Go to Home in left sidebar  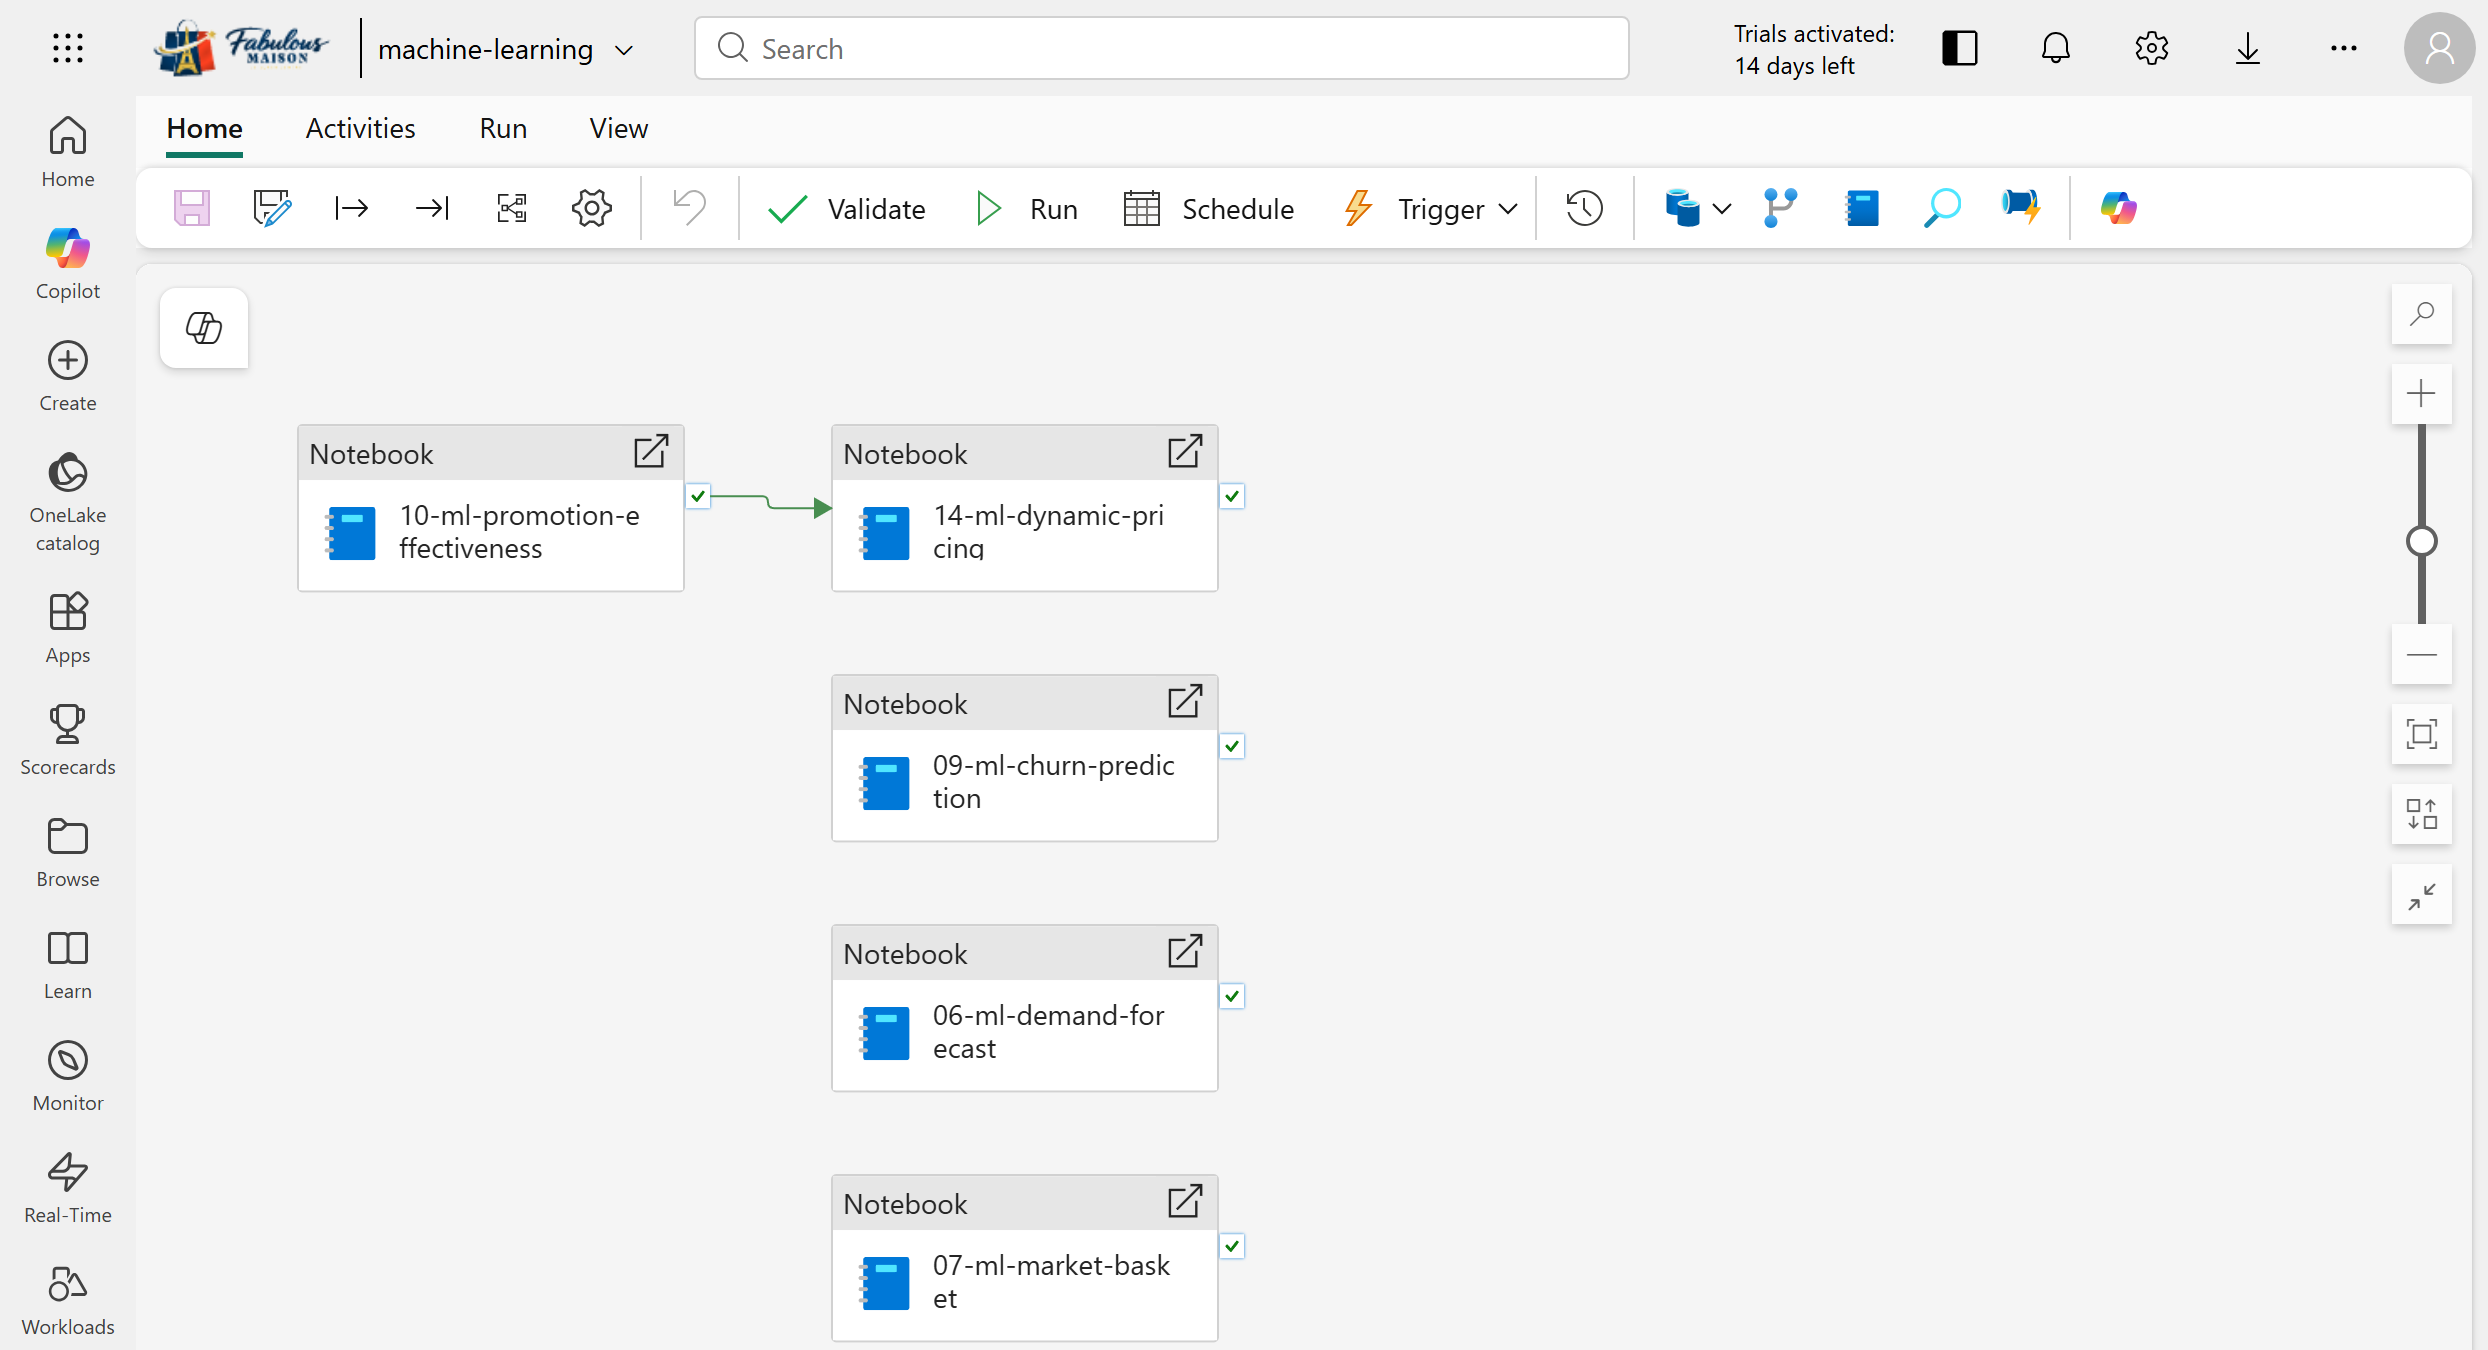point(68,152)
